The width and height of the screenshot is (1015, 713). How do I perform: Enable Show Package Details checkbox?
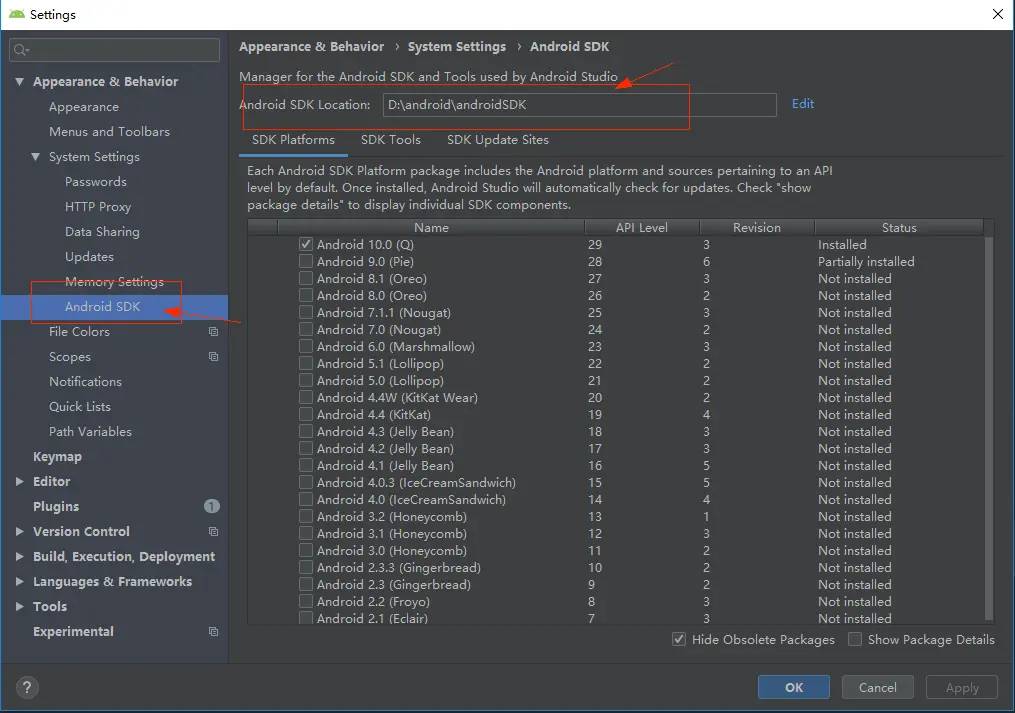coord(855,639)
